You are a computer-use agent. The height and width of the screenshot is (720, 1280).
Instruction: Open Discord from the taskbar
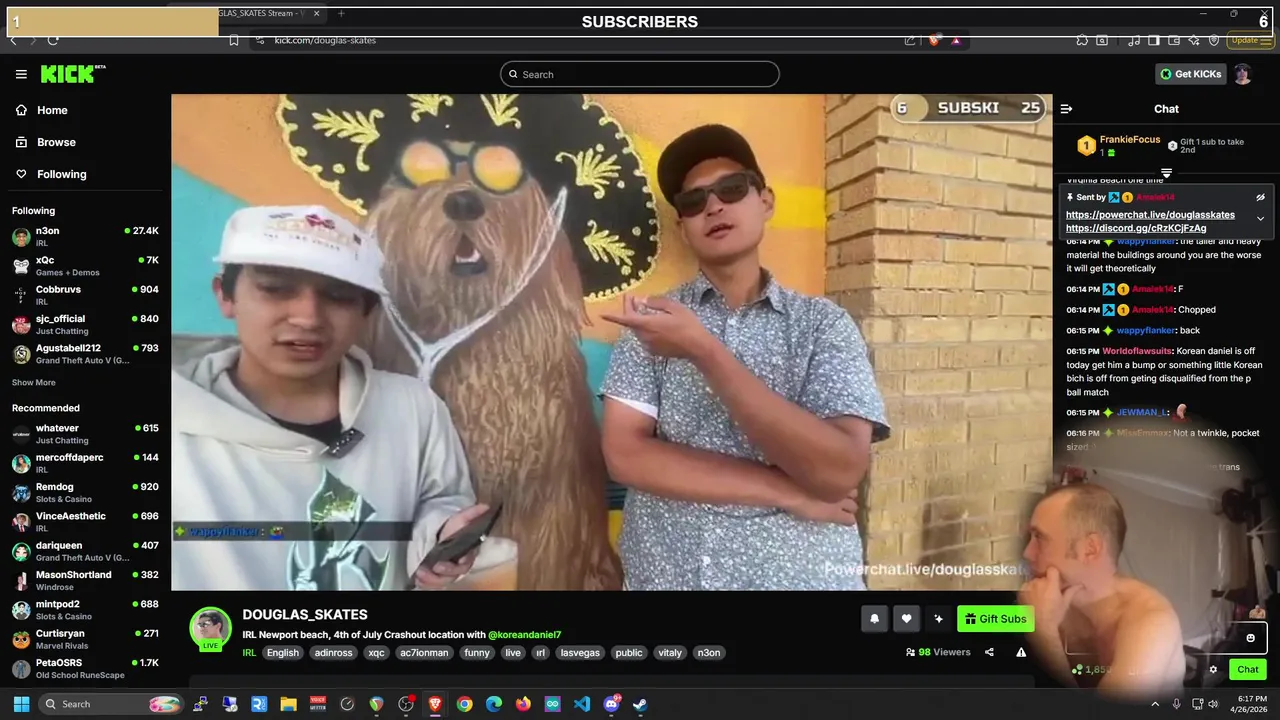[611, 704]
